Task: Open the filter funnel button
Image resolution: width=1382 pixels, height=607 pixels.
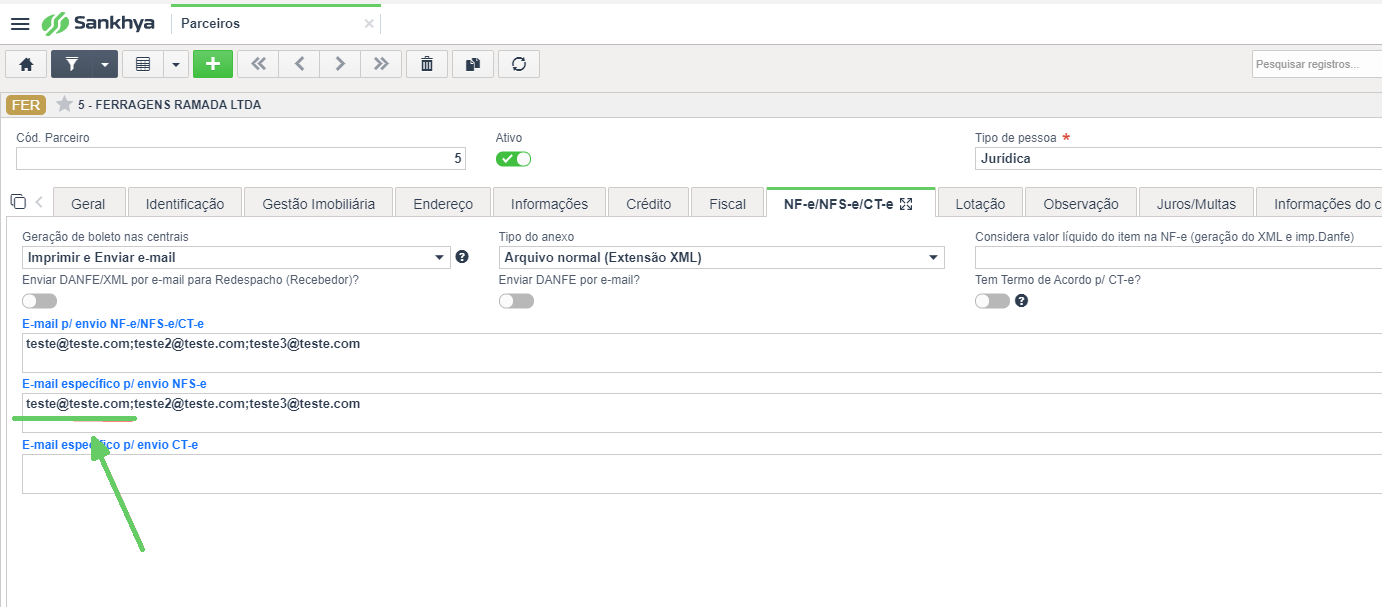Action: pyautogui.click(x=72, y=64)
